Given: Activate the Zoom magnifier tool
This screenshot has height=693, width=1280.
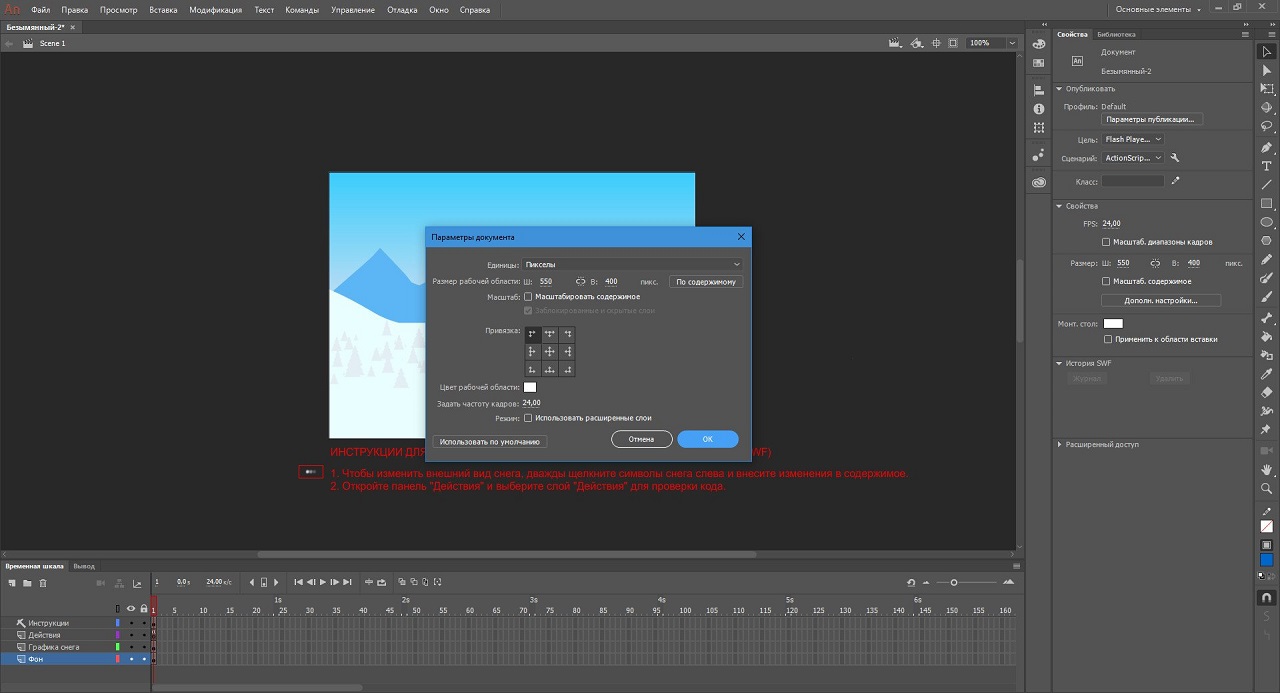Looking at the screenshot, I should coord(1266,488).
